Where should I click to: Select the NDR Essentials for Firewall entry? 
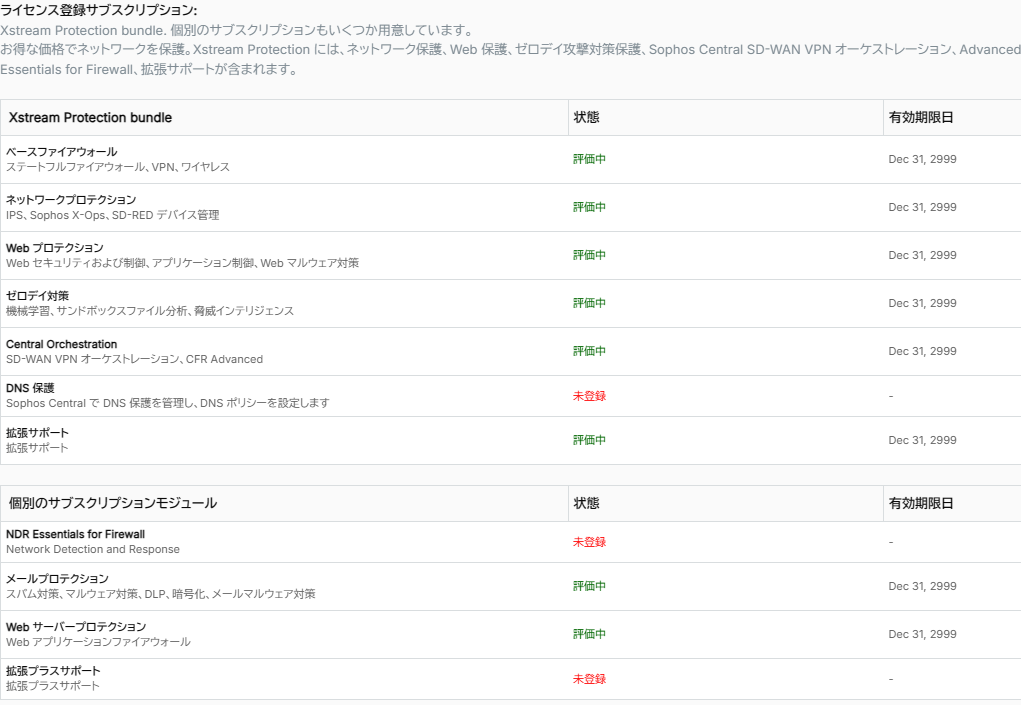[75, 534]
